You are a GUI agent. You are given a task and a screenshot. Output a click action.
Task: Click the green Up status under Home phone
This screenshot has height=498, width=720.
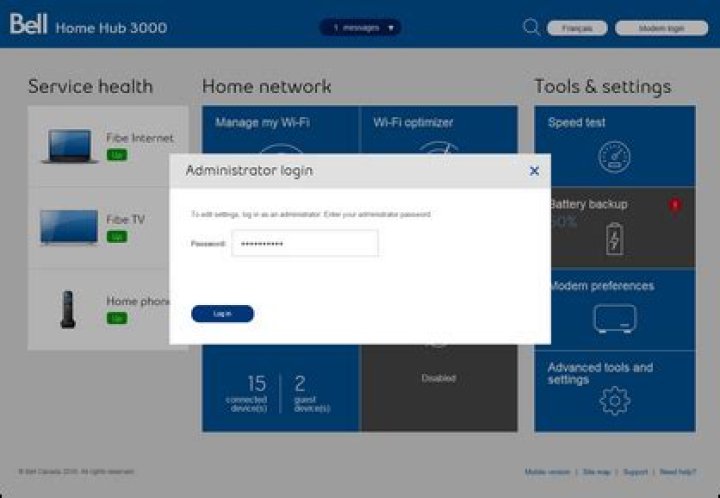117,318
